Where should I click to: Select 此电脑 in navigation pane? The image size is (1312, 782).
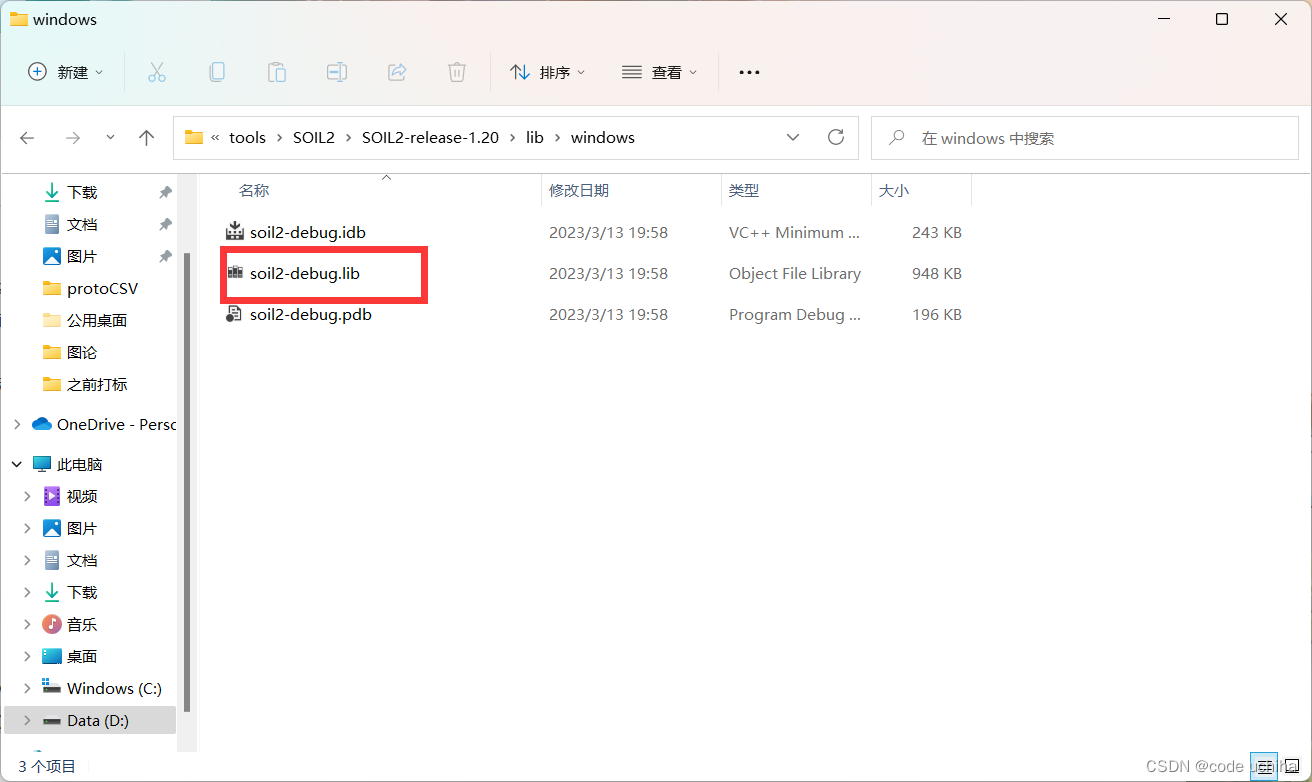pyautogui.click(x=80, y=464)
